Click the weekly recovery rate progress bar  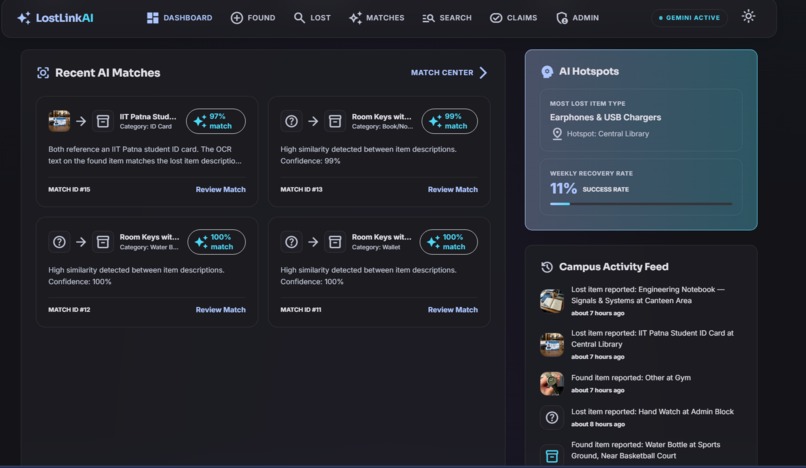641,204
